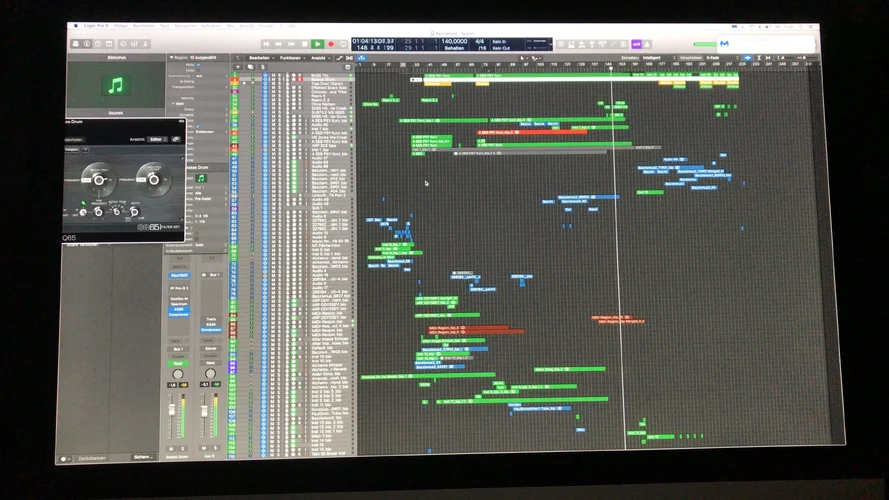Toggle global track Solo S button
This screenshot has width=889, height=500.
[263, 67]
